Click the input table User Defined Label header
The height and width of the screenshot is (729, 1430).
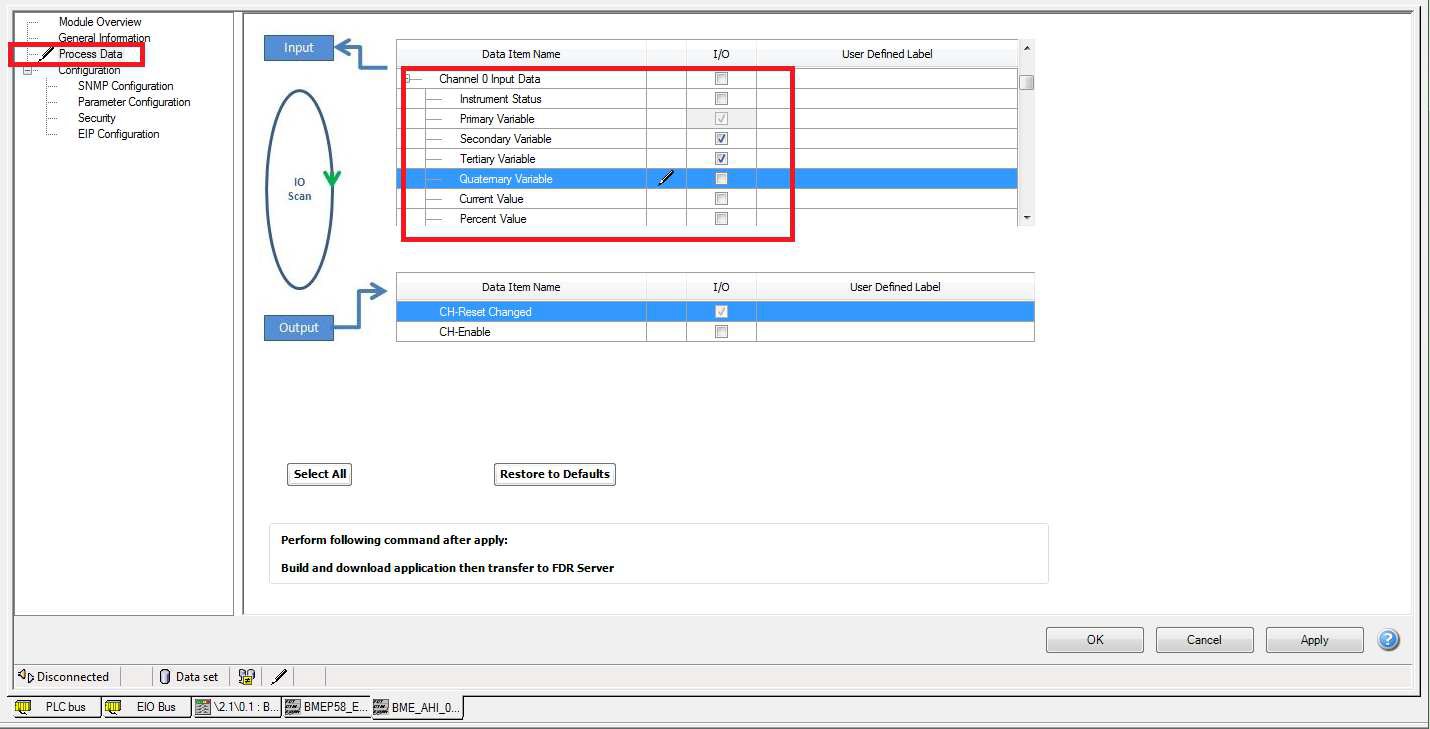887,54
